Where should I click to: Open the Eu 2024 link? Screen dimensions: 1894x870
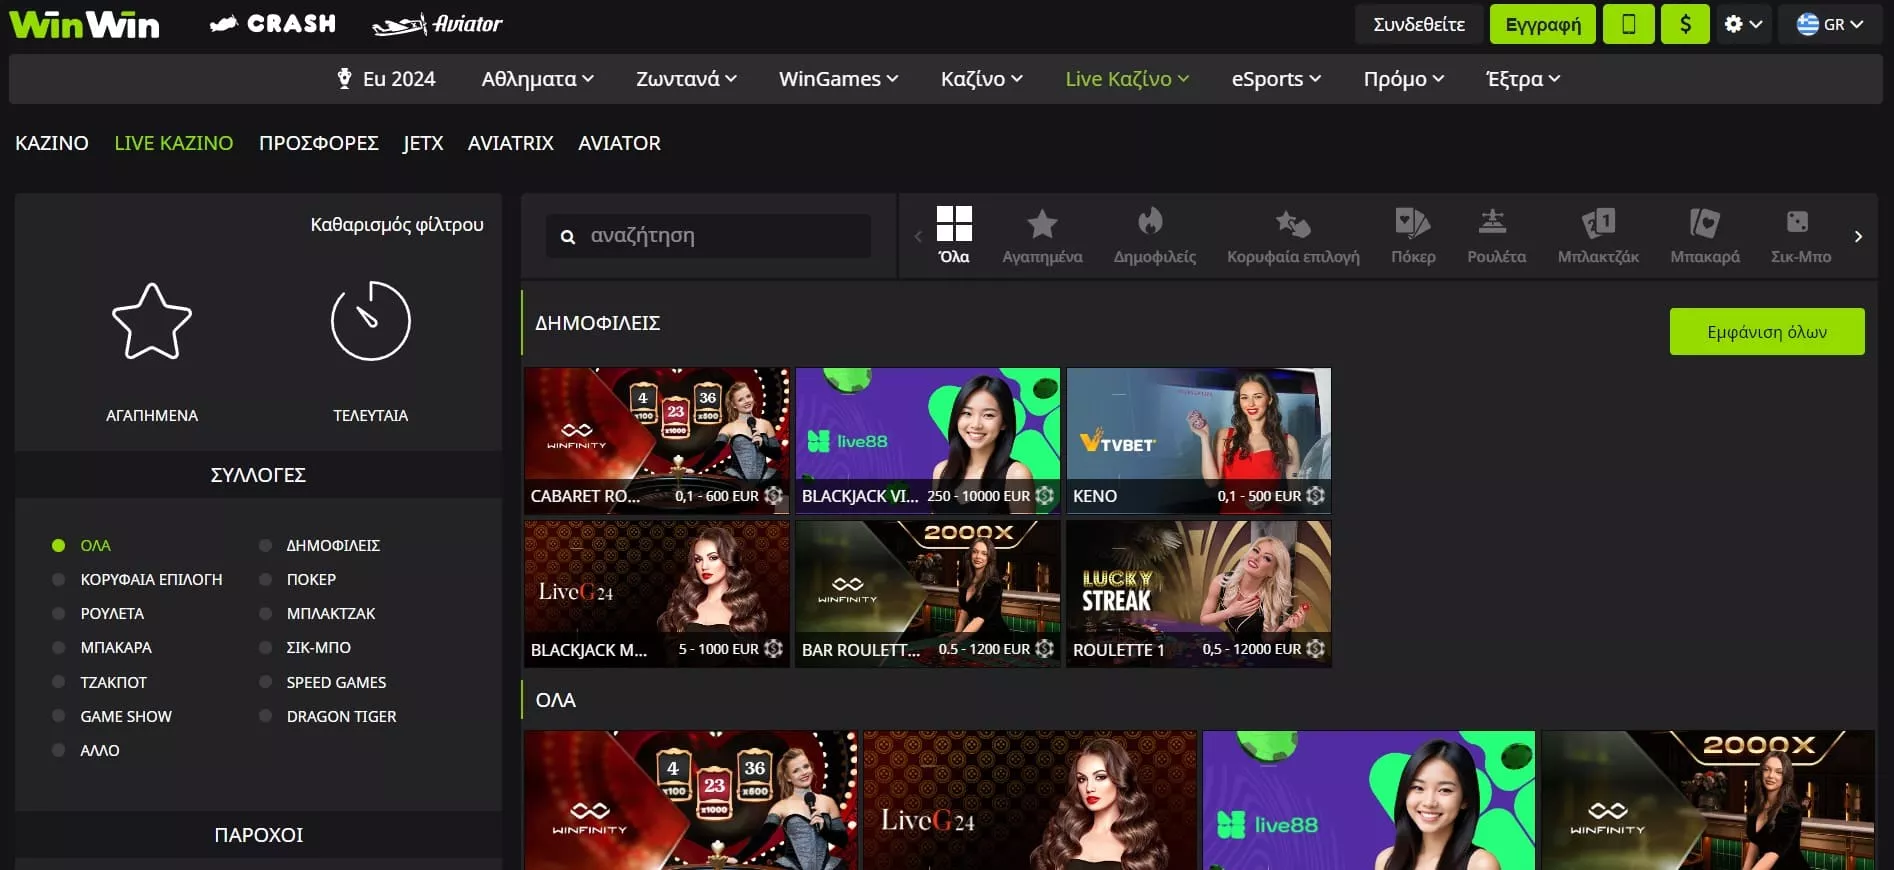(386, 79)
